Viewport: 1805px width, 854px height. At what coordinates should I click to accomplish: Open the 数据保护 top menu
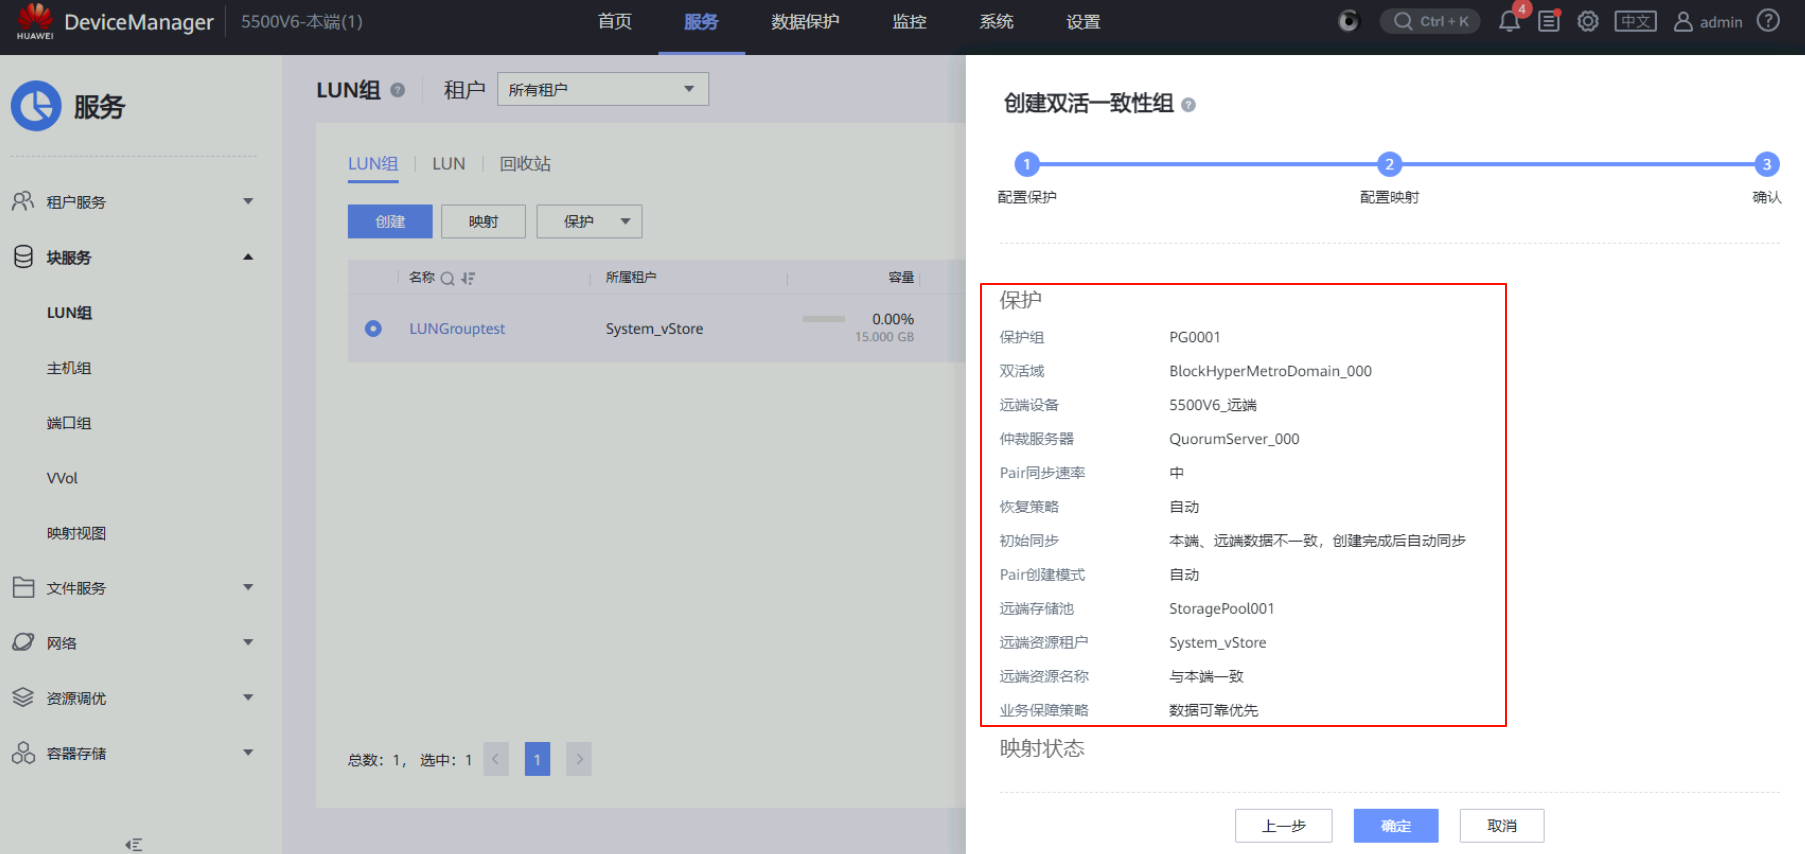[x=805, y=22]
